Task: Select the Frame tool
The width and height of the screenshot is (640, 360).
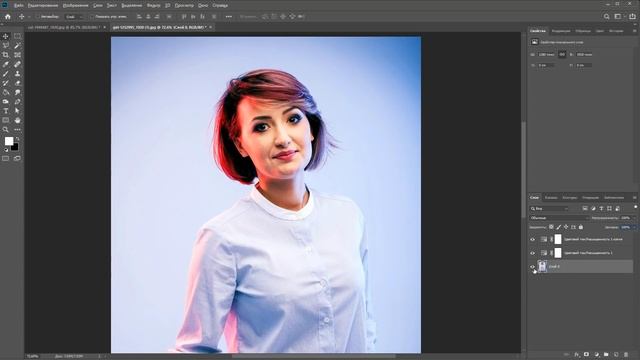Action: (x=17, y=55)
